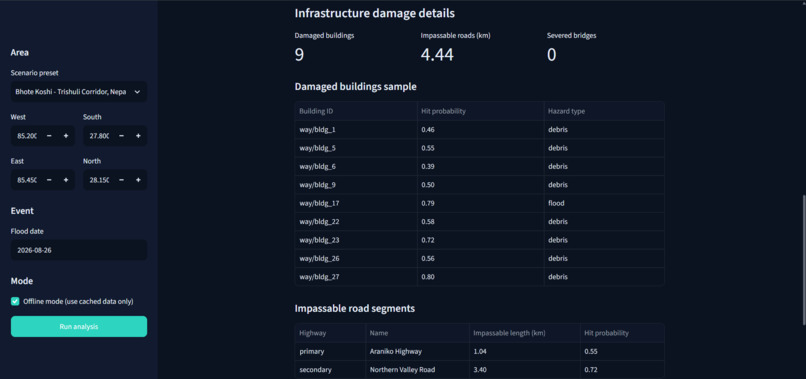
Task: Decrease the North coordinate value
Action: 122,180
